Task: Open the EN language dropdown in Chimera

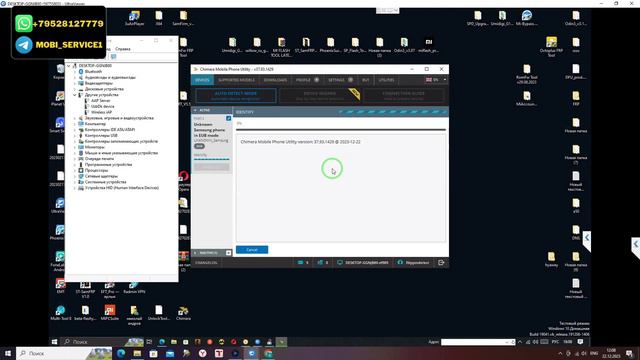Action: click(436, 80)
